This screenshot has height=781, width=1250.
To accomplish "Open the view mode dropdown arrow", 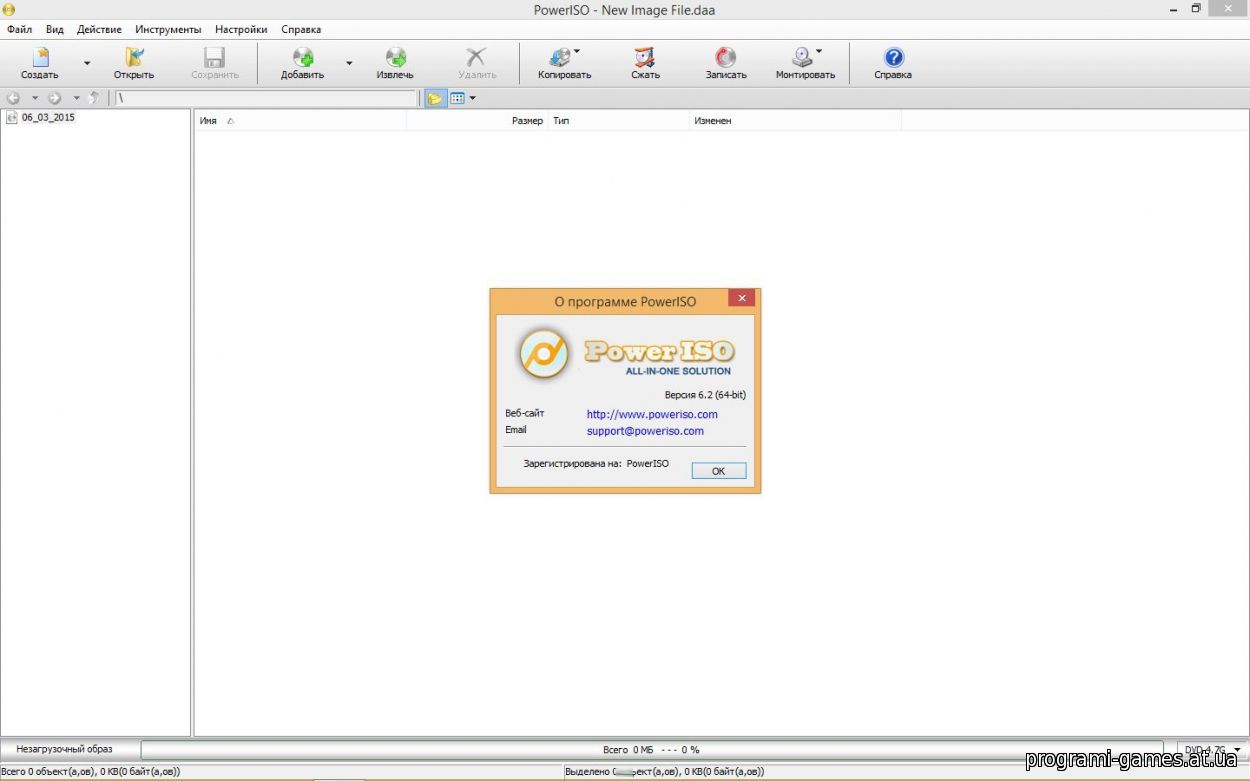I will 473,98.
